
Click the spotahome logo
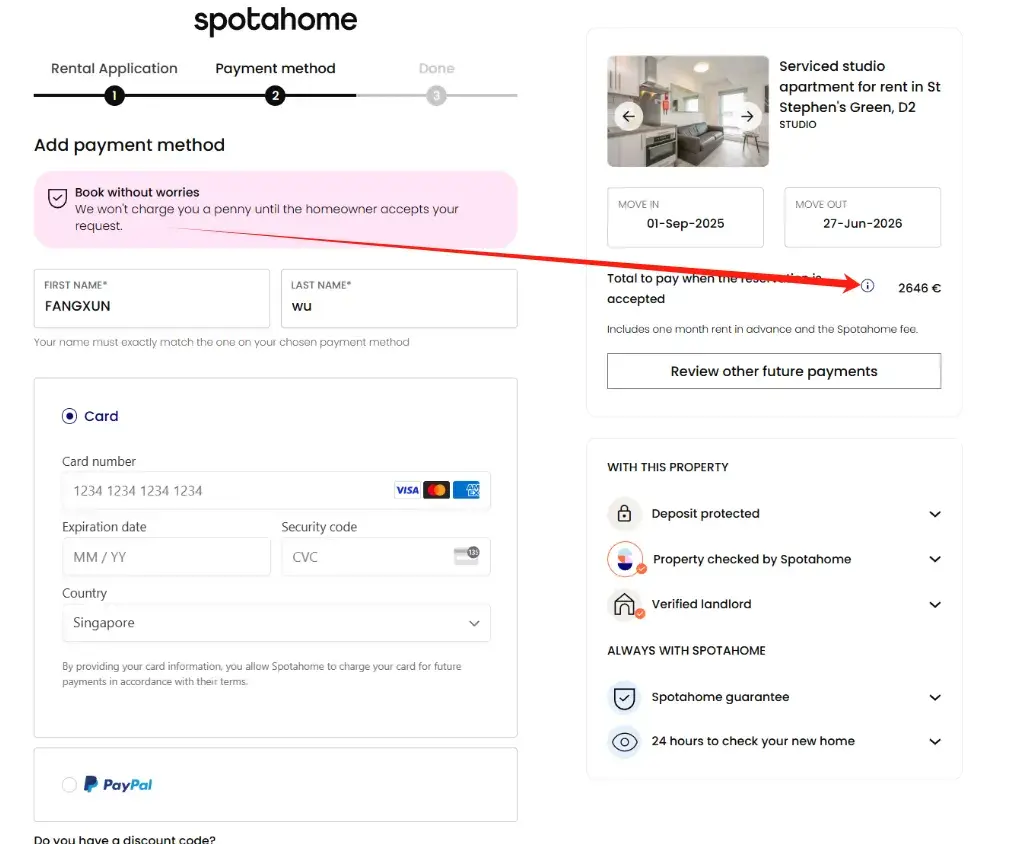[275, 20]
